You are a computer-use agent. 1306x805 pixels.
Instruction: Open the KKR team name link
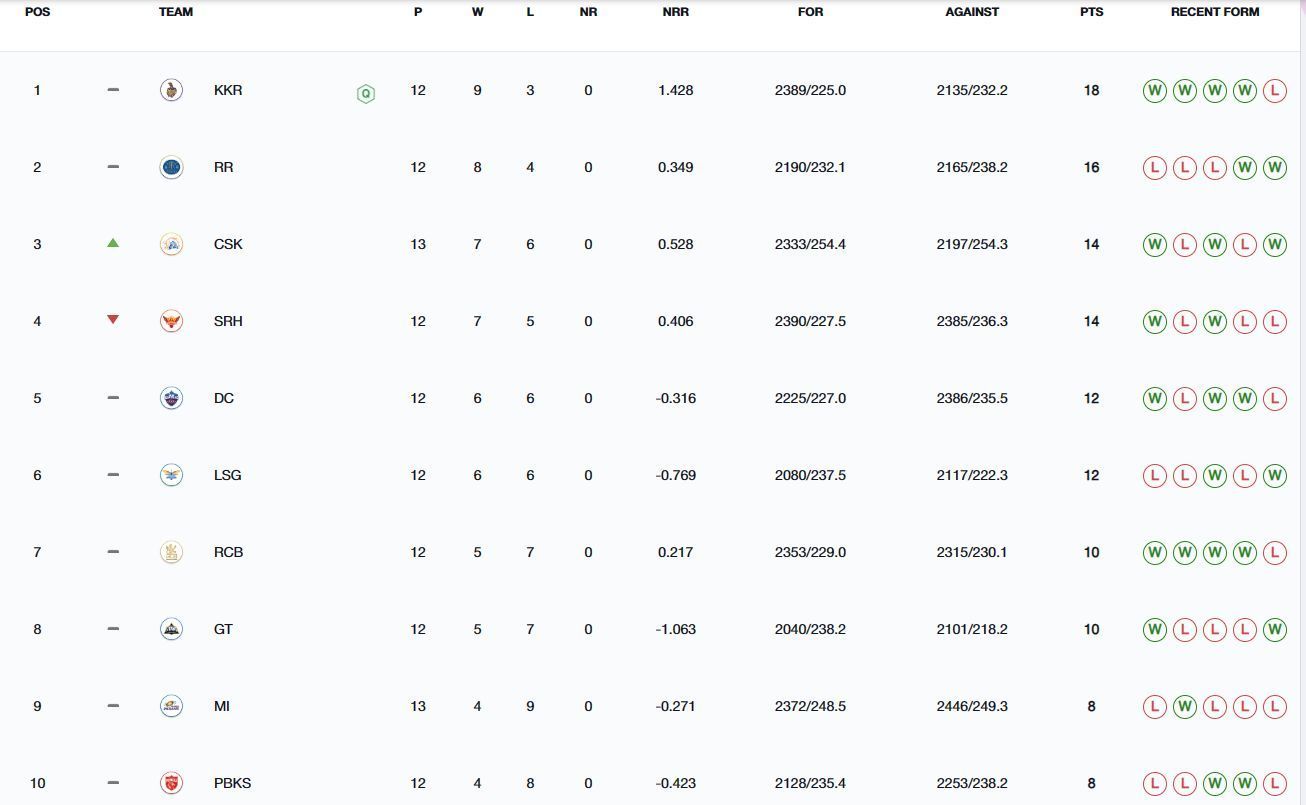tap(228, 90)
